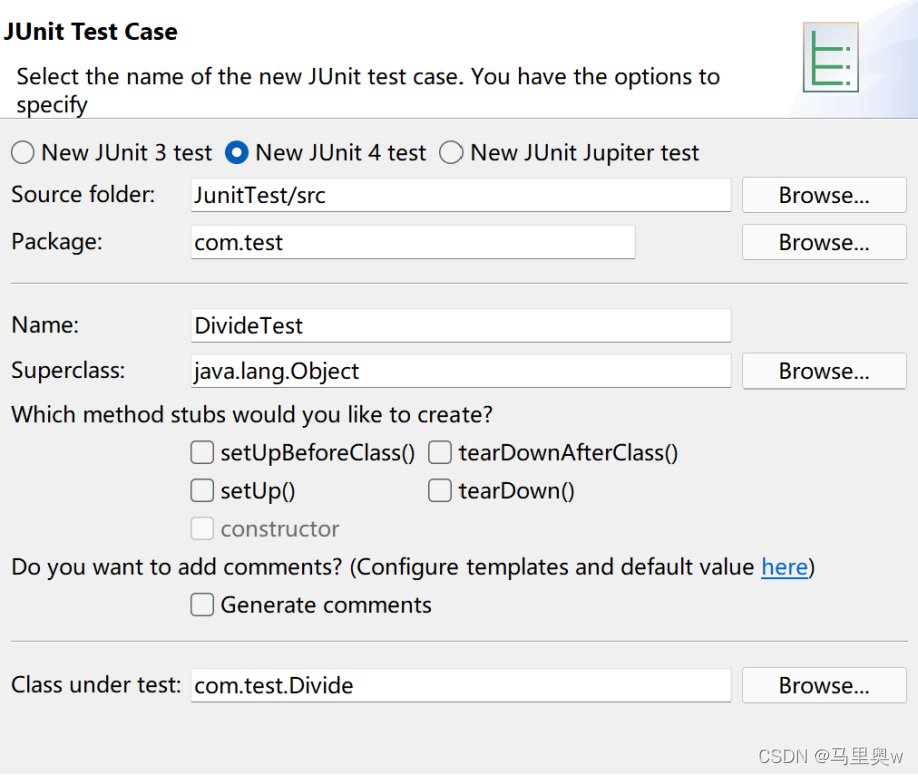
Task: Enable the setUpBeforeClass() method stub
Action: [x=202, y=453]
